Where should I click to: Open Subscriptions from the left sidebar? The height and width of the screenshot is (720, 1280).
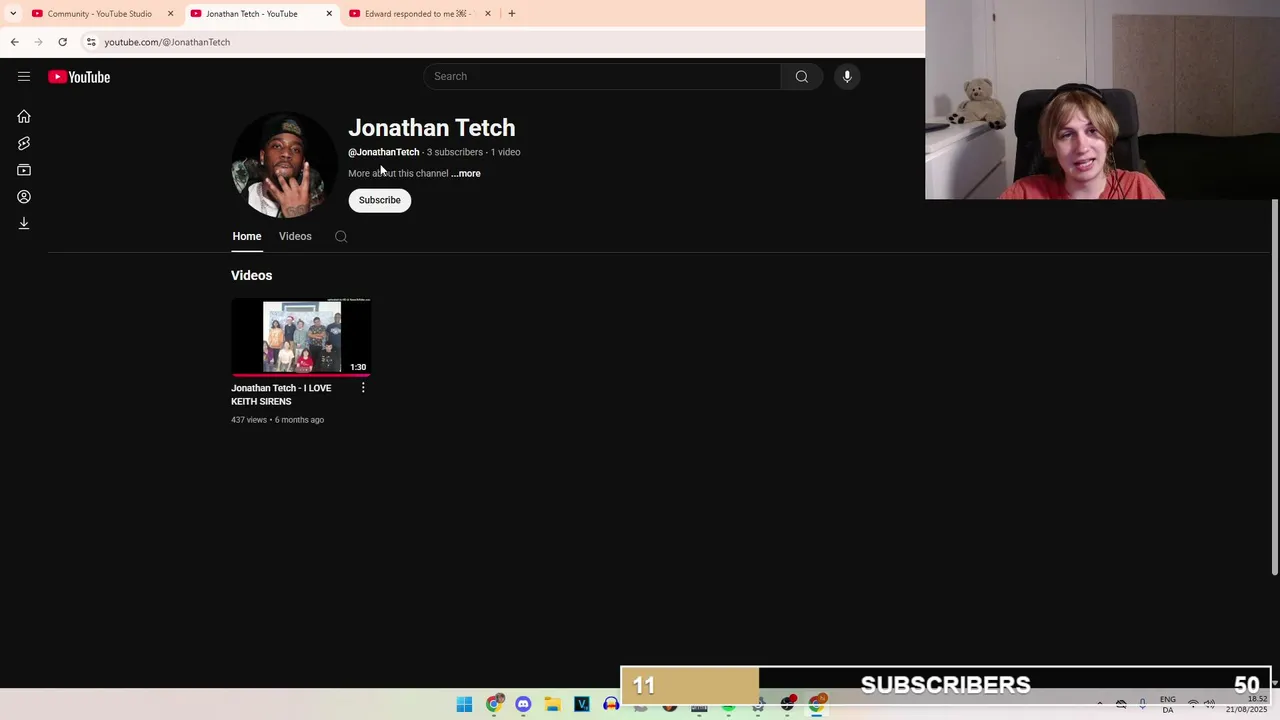coord(24,170)
